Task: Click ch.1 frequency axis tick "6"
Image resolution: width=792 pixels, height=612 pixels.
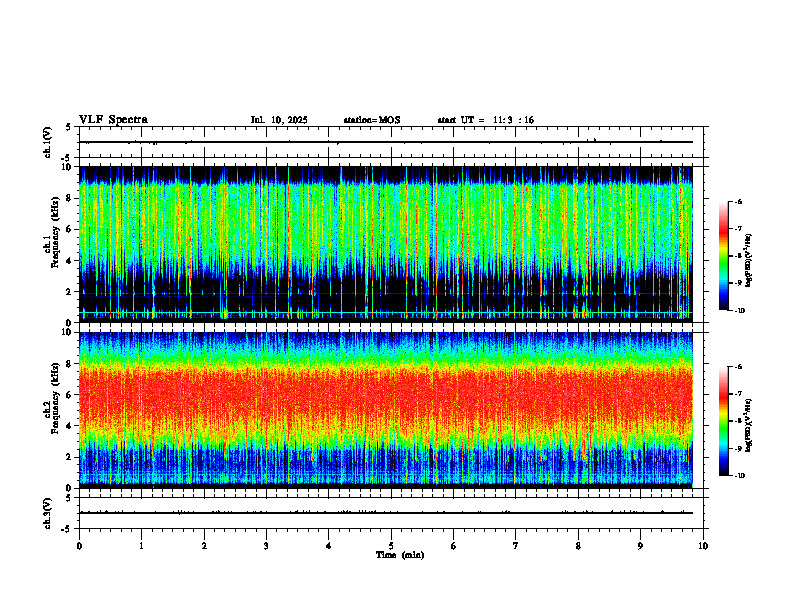Action: 70,229
